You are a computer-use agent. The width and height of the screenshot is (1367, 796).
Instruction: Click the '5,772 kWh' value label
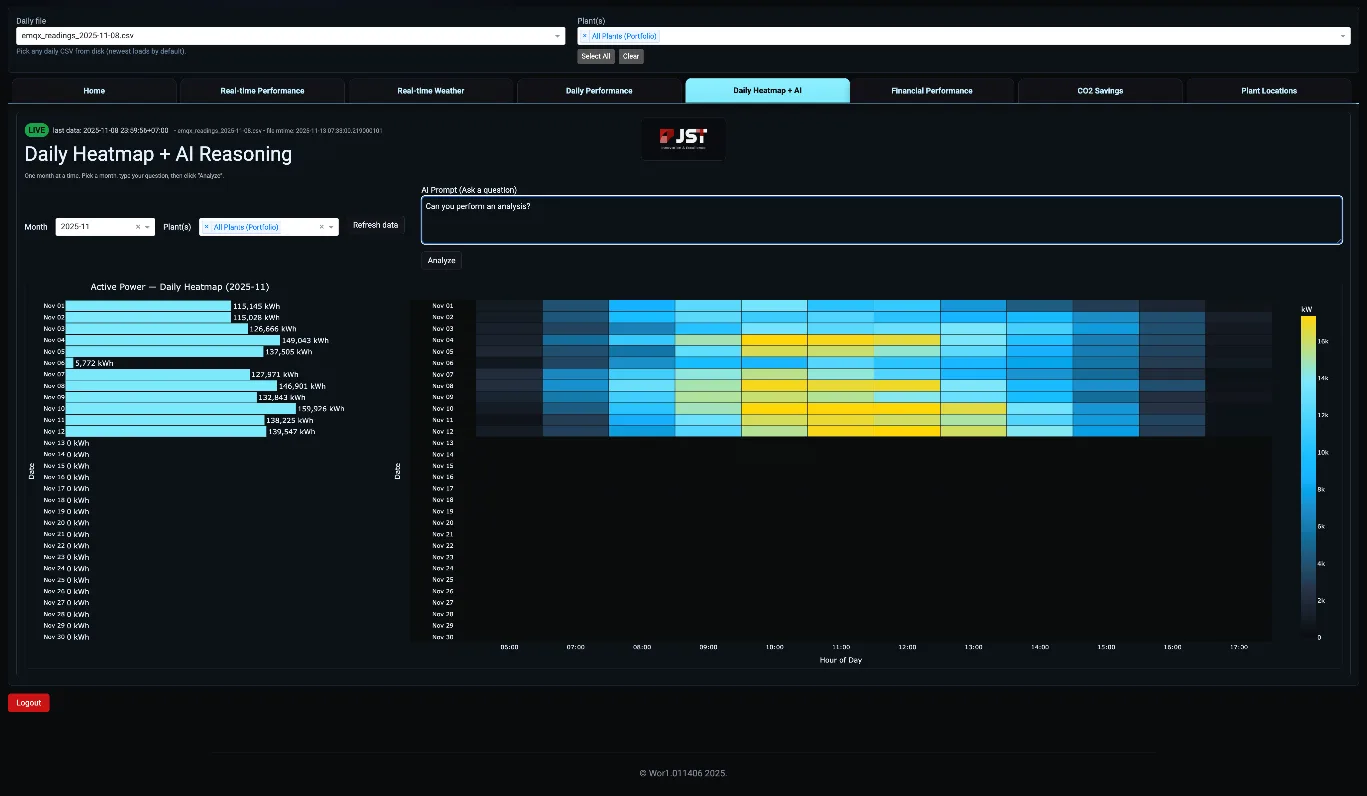pos(94,363)
